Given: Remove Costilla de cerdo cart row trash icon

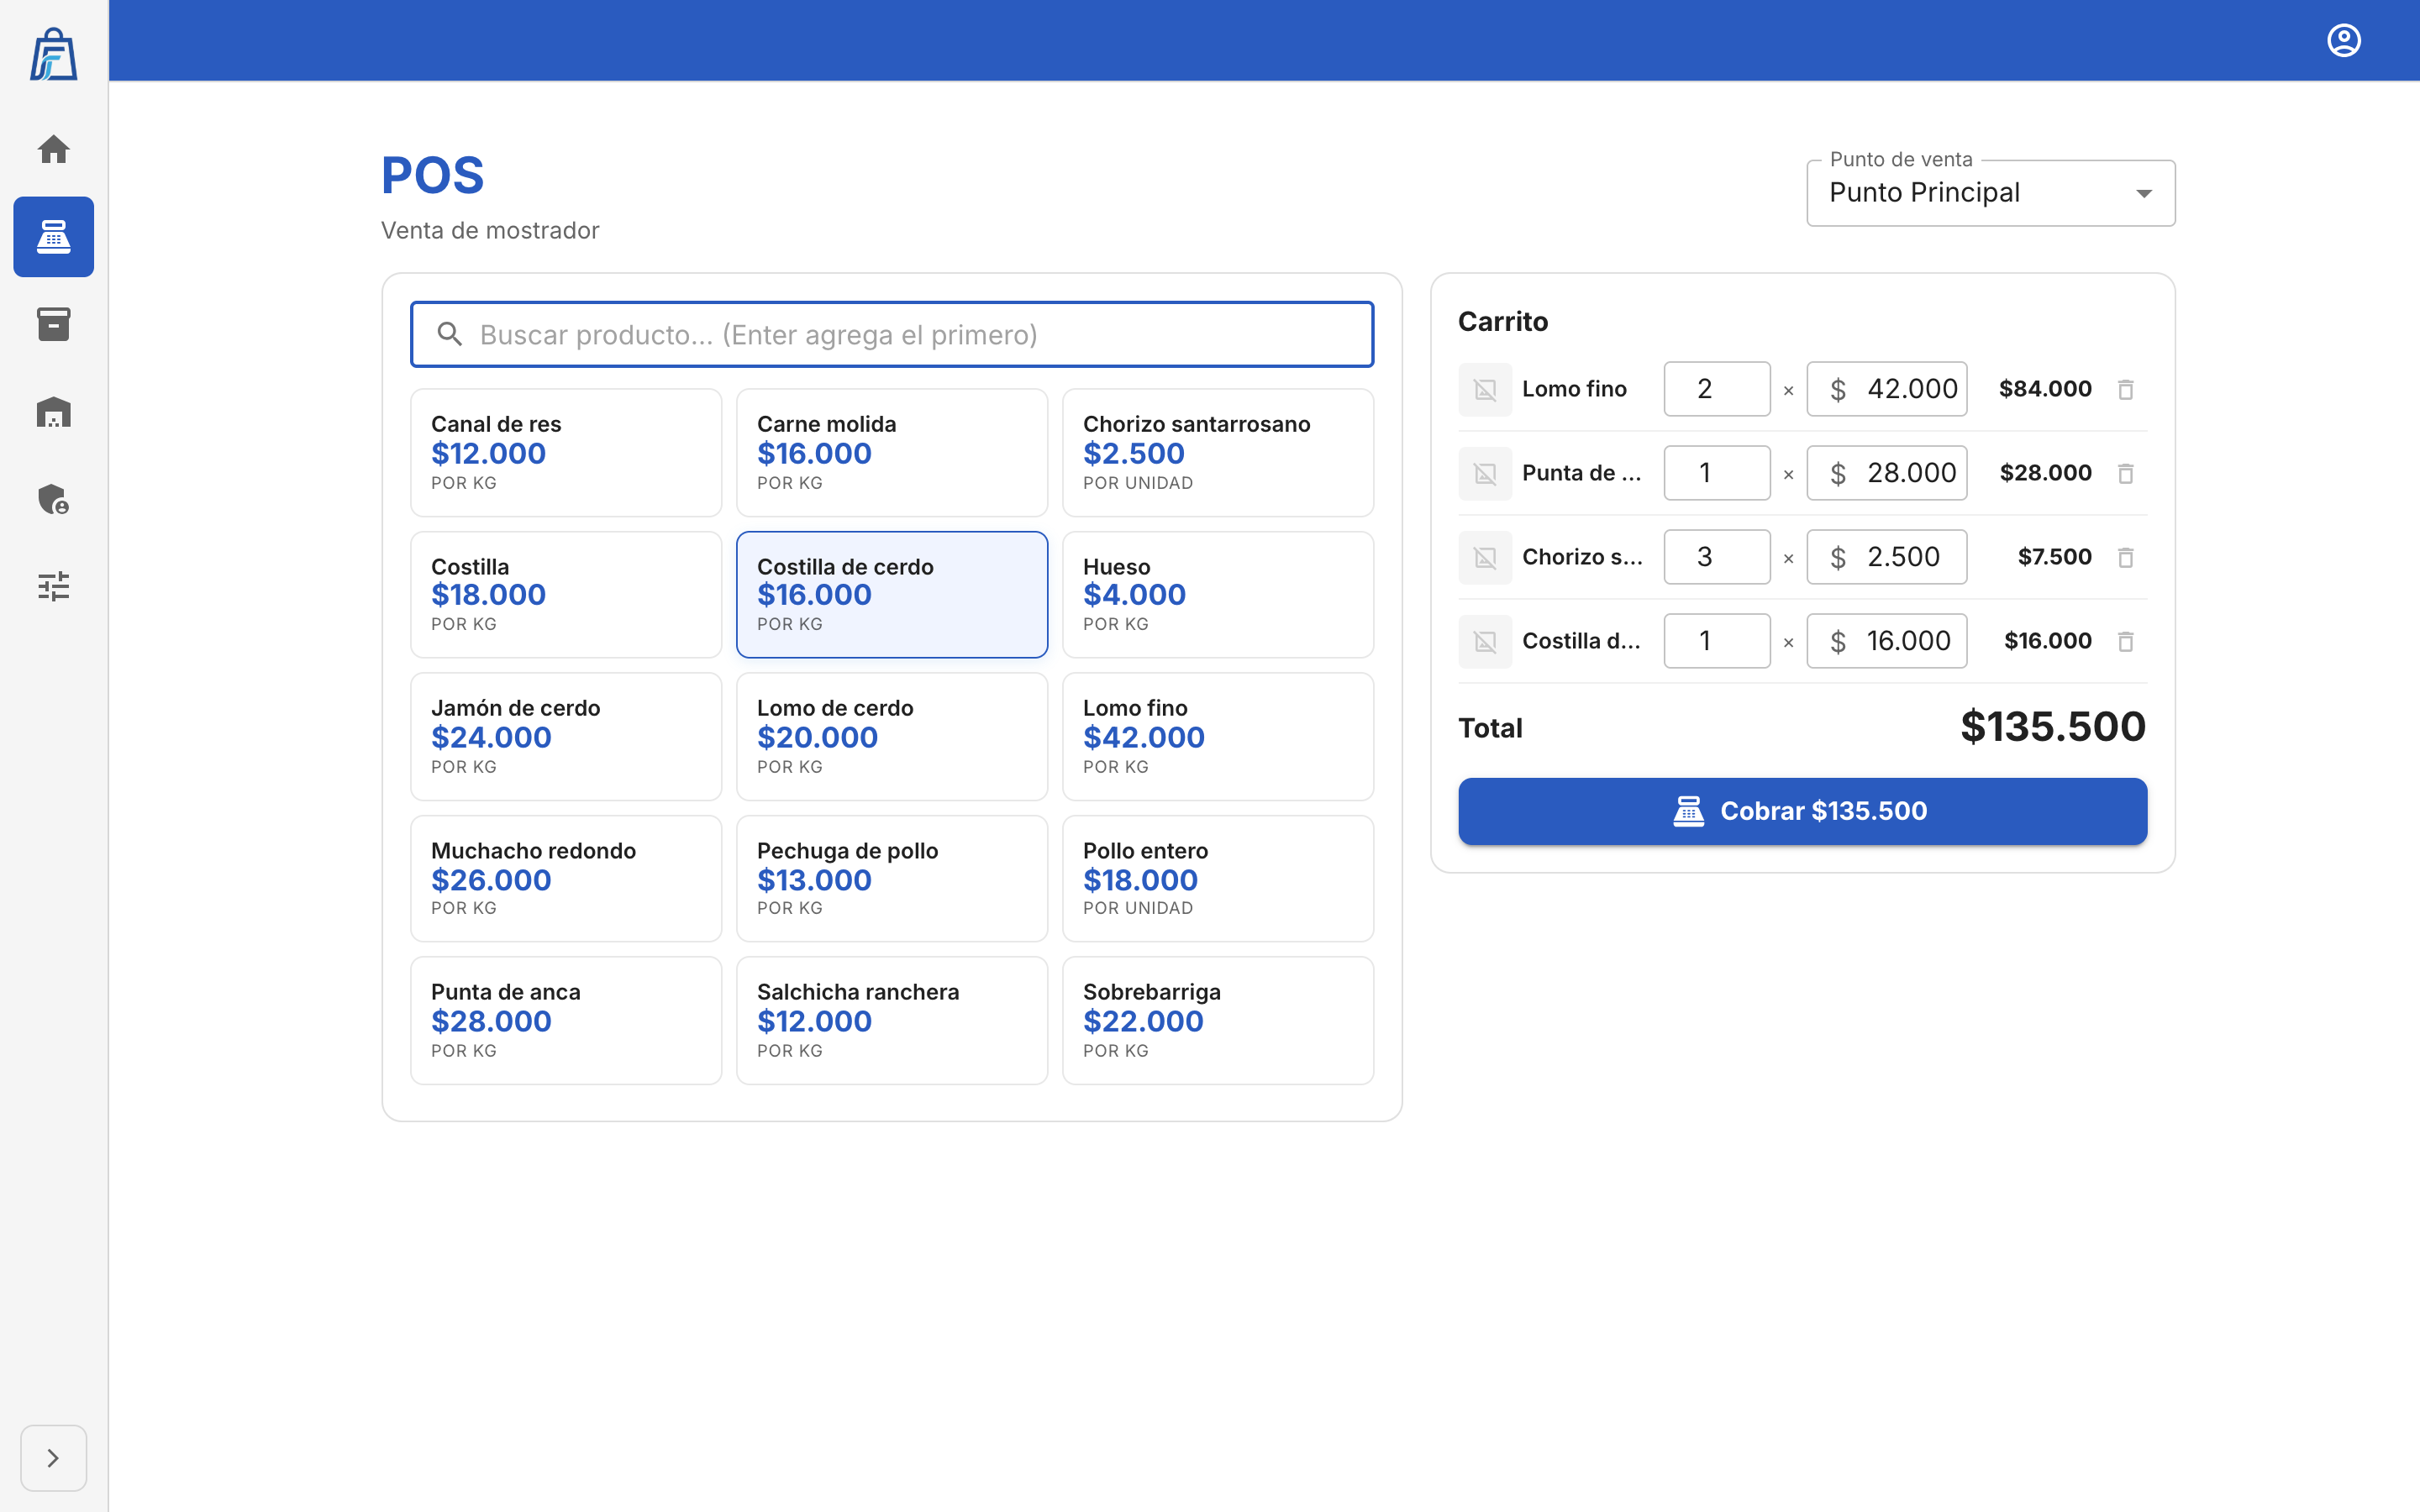Looking at the screenshot, I should tap(2126, 641).
